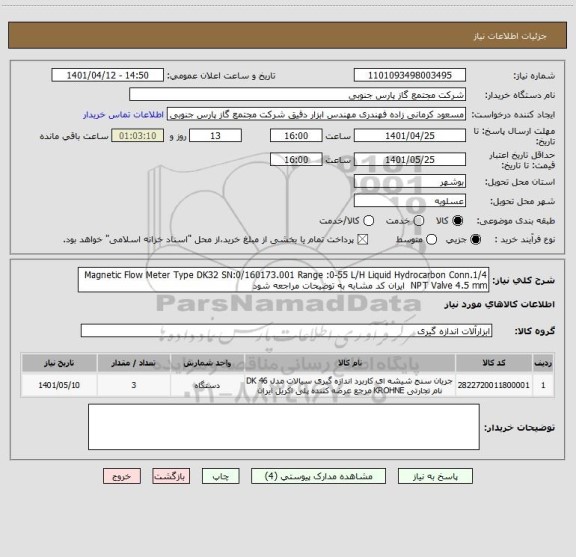The width and height of the screenshot is (576, 557).
Task: Click the ردیف column header
Action: 543,363
